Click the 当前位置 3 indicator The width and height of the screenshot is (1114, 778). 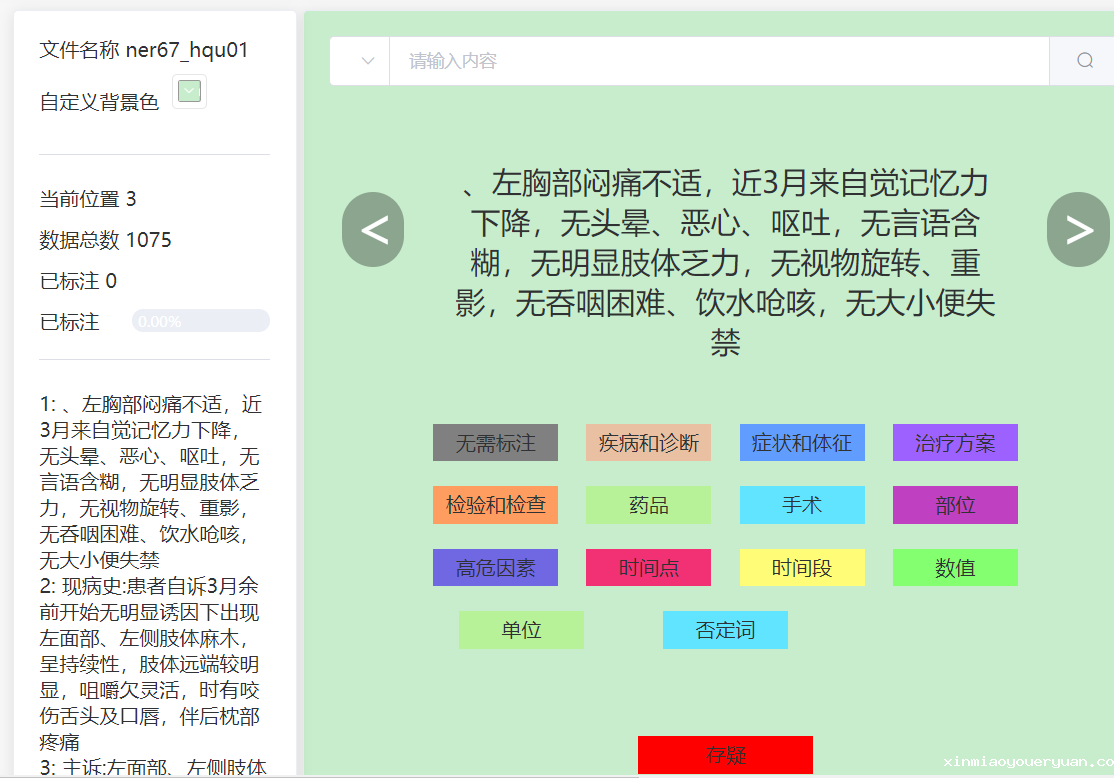(x=88, y=199)
